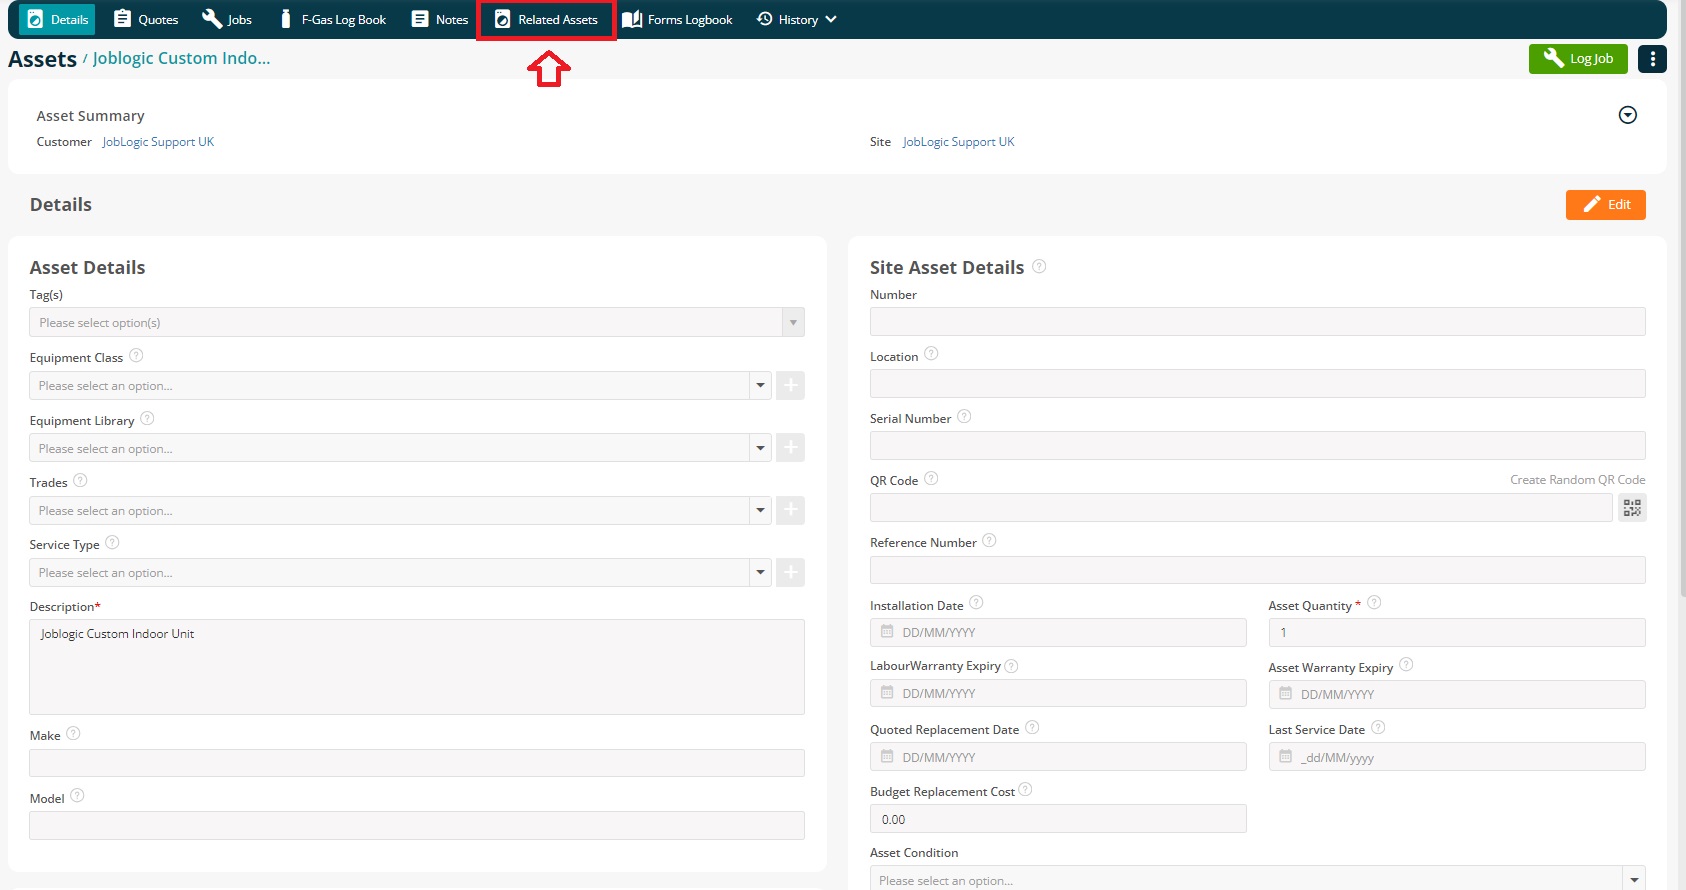Show help icon next to Last Service Date

tap(1378, 727)
